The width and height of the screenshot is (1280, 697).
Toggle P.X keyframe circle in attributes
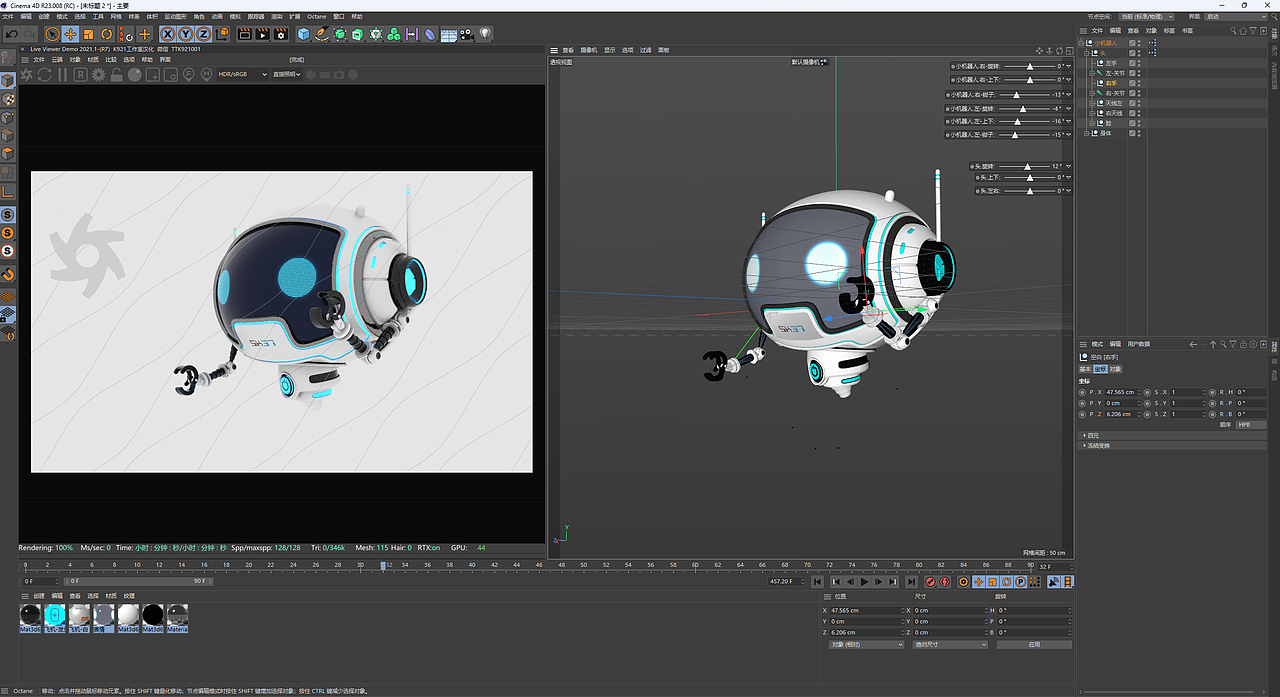(x=1082, y=392)
